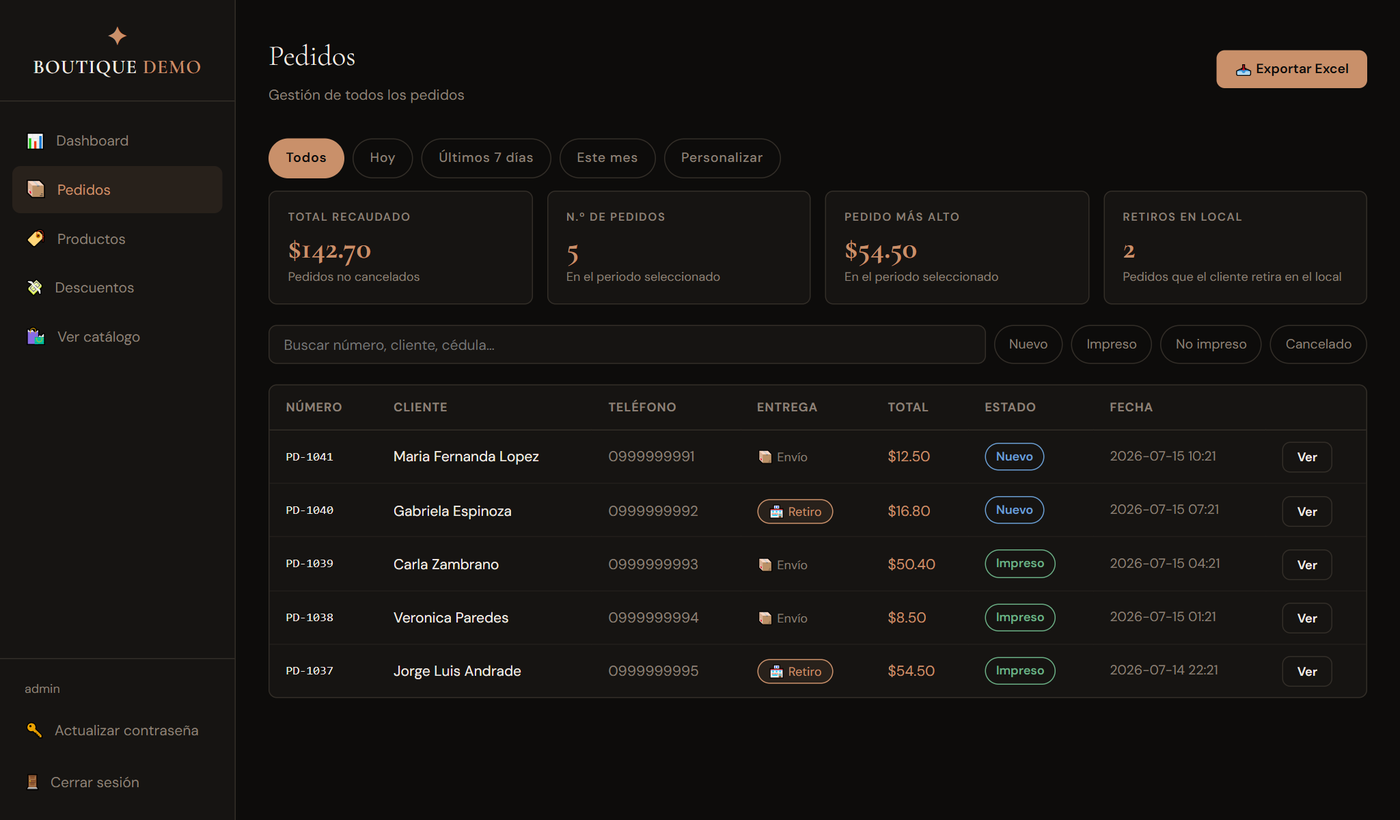Choose Cerrar sesión to log out
Viewport: 1400px width, 820px height.
(117, 782)
